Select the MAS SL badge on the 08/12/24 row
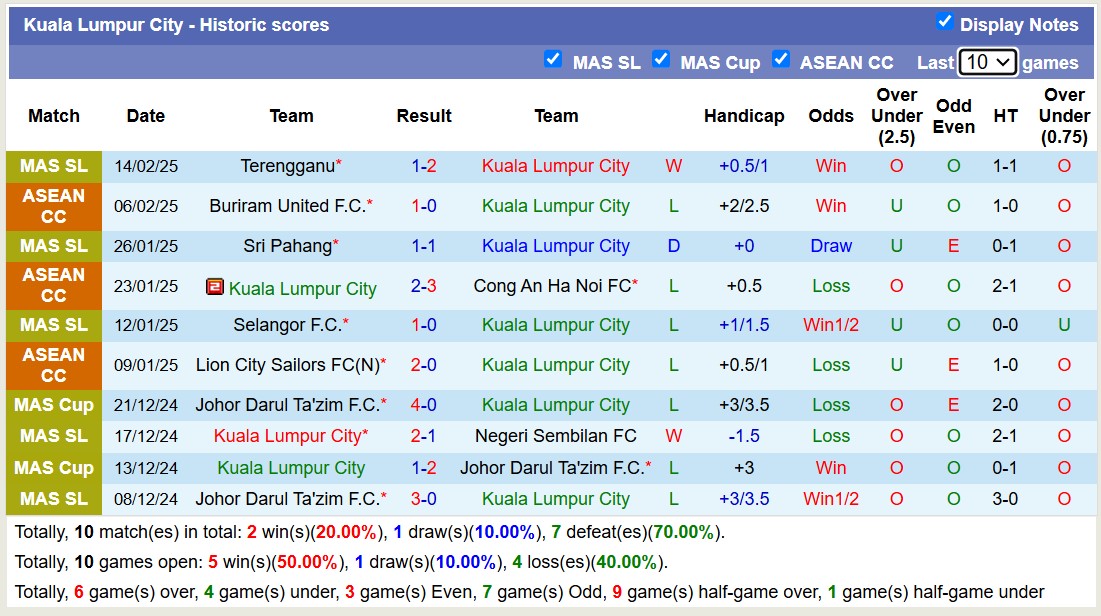Viewport: 1101px width, 616px height. 53,499
